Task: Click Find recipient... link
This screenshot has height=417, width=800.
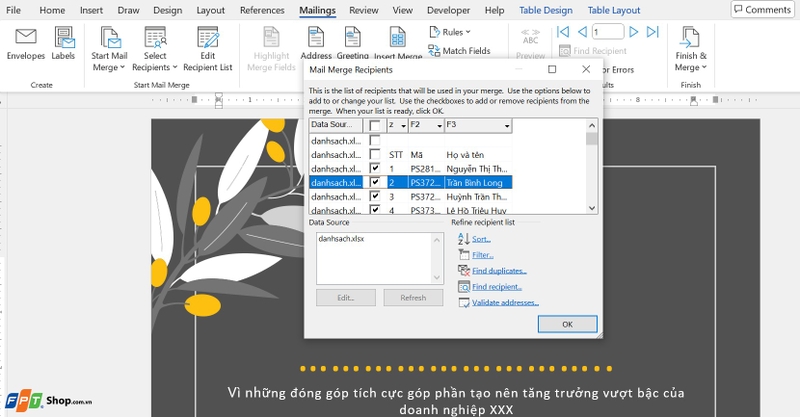Action: 497,287
